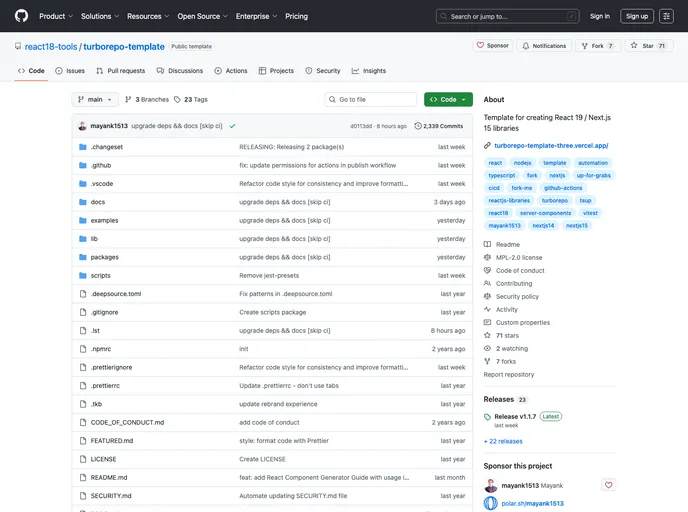Focus the Search or jump to field
Screen dimensions: 688x512
[508, 16]
